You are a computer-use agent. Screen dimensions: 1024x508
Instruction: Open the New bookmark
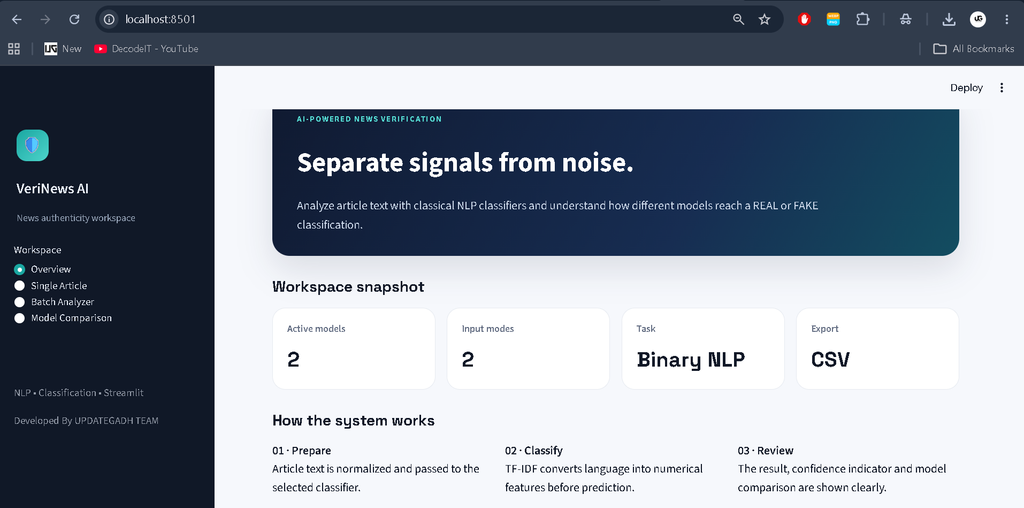[63, 49]
